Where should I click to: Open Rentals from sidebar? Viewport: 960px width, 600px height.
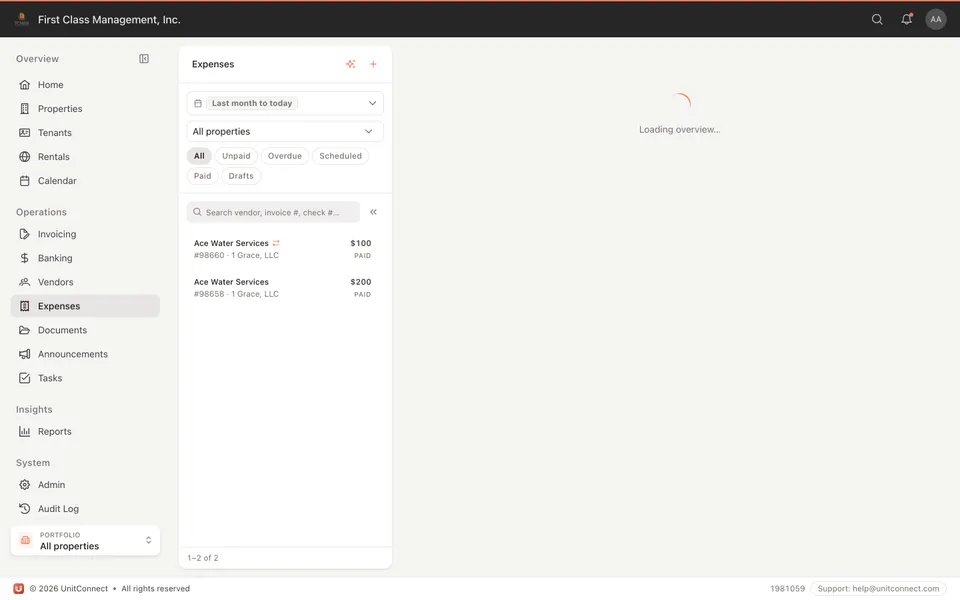coord(85,157)
